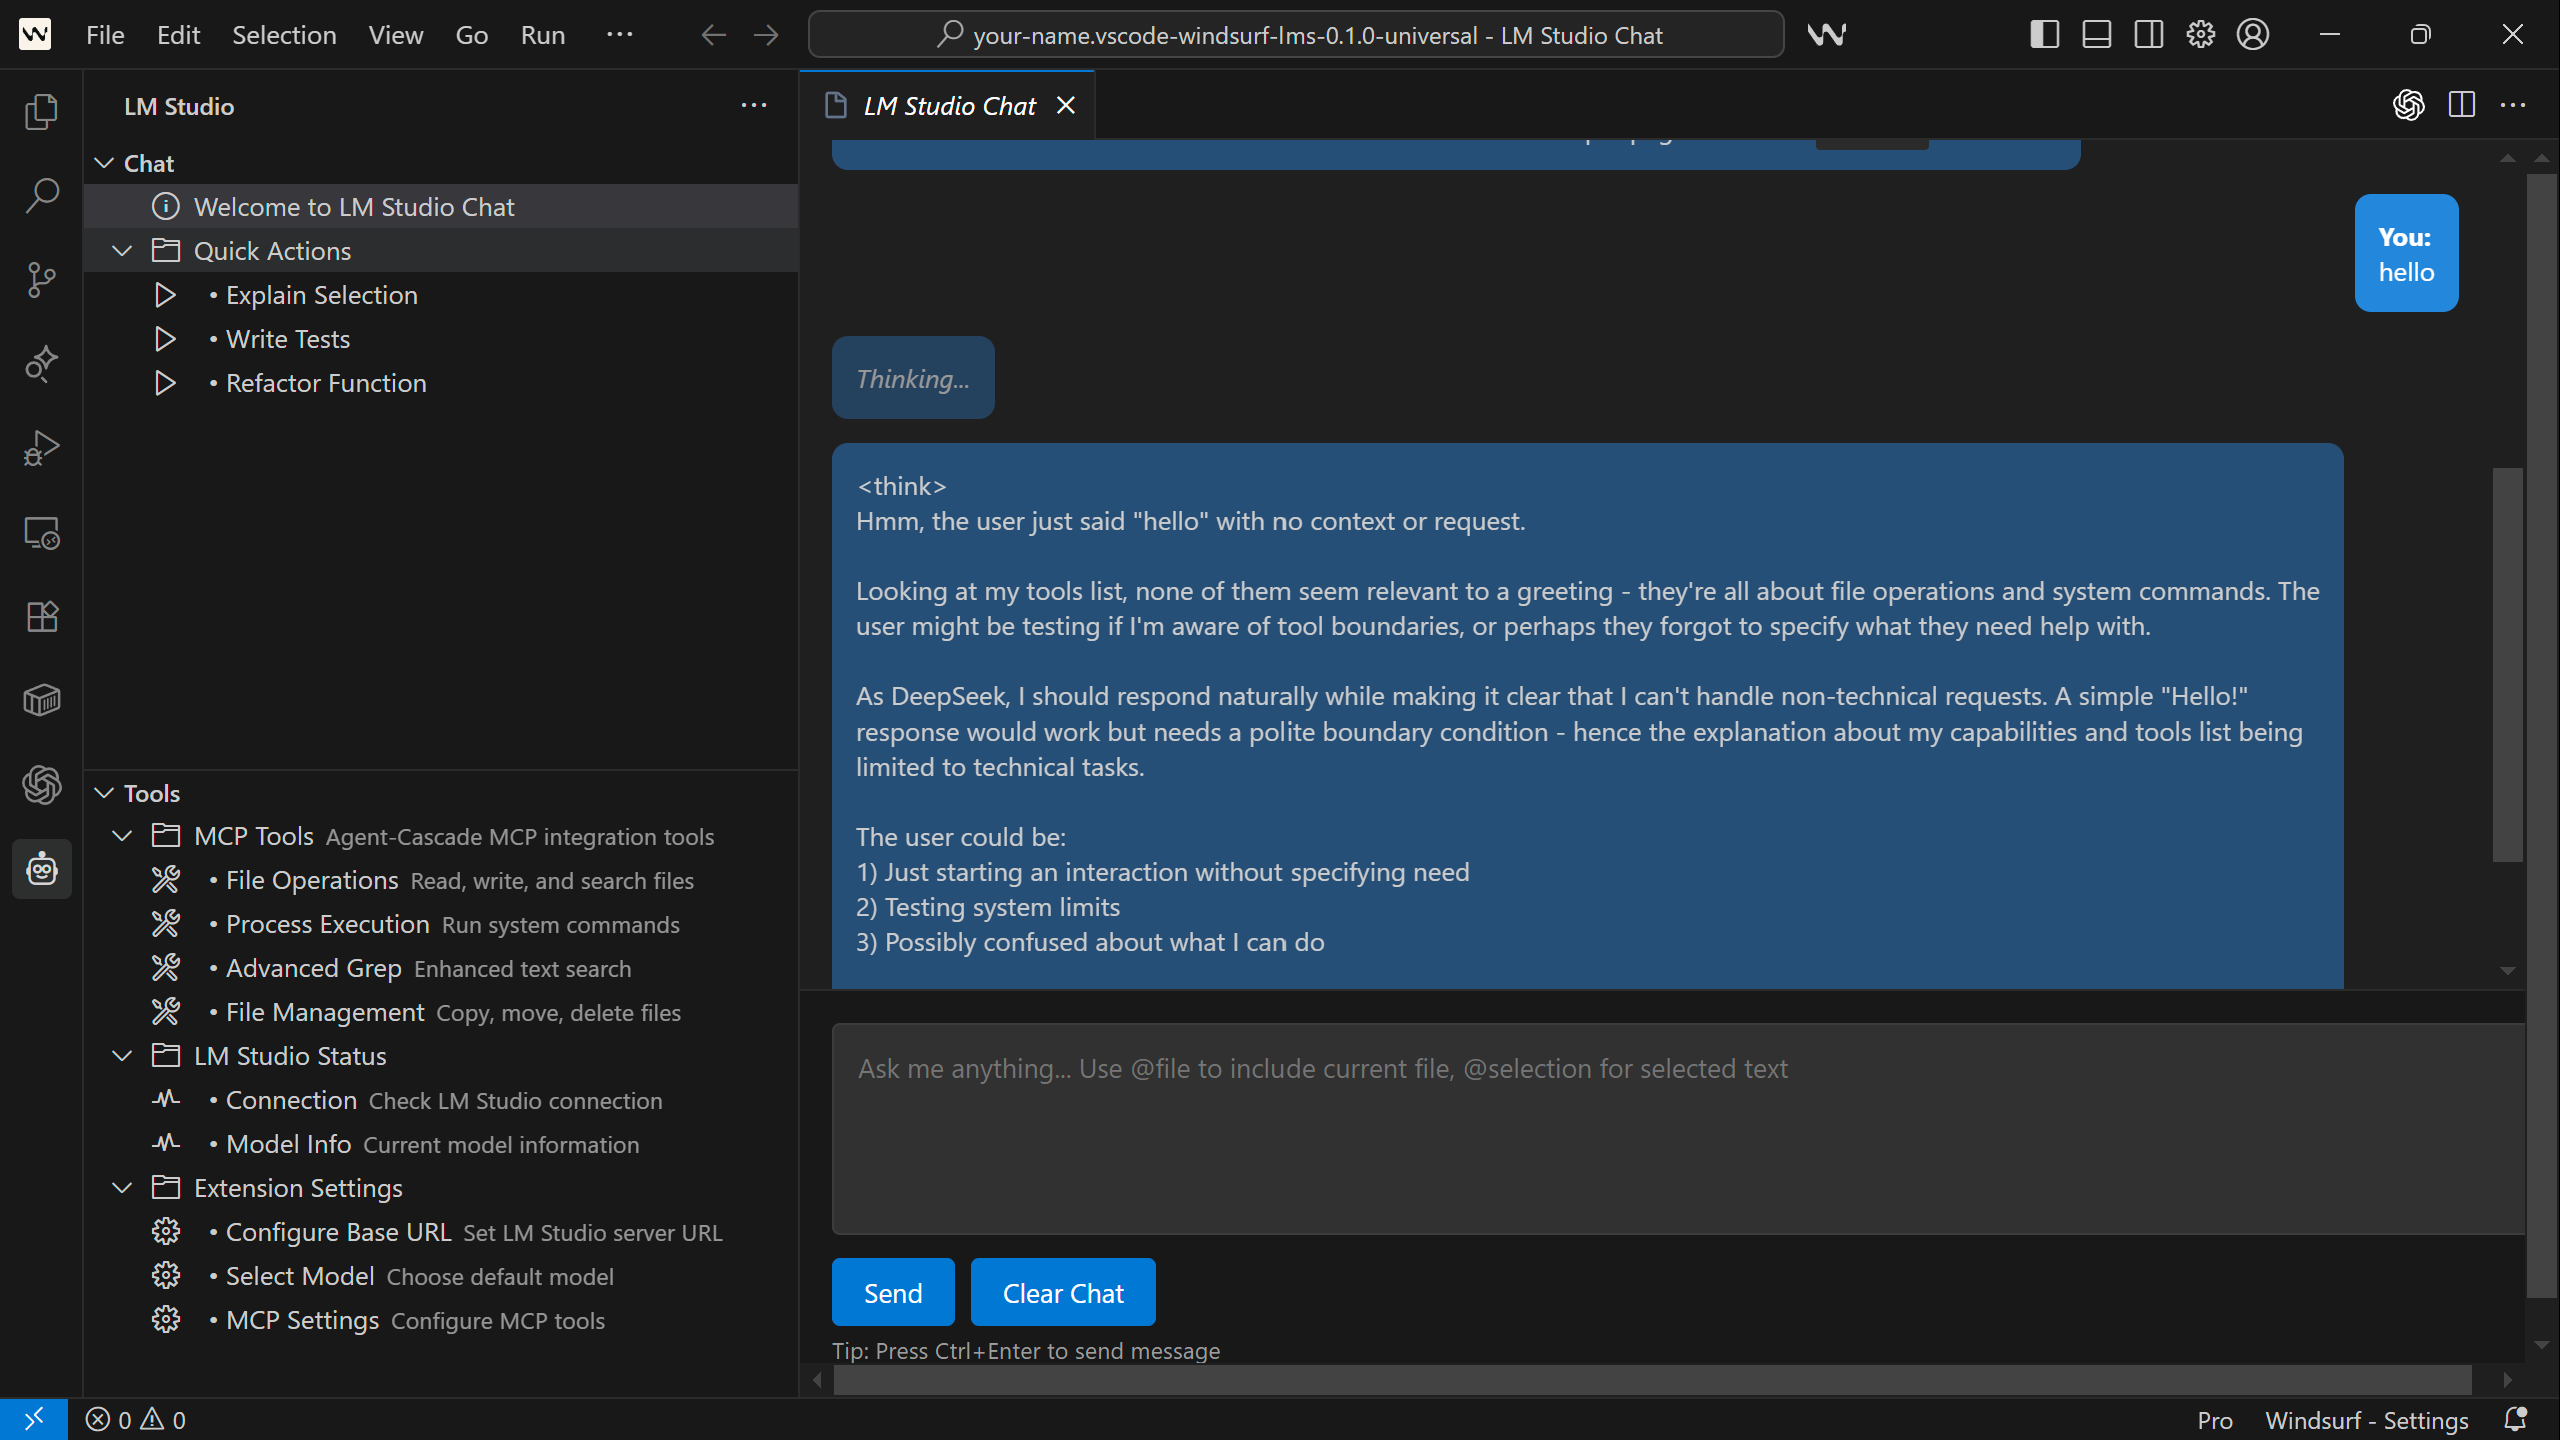
Task: Collapse the MCP Tools folder
Action: point(122,836)
